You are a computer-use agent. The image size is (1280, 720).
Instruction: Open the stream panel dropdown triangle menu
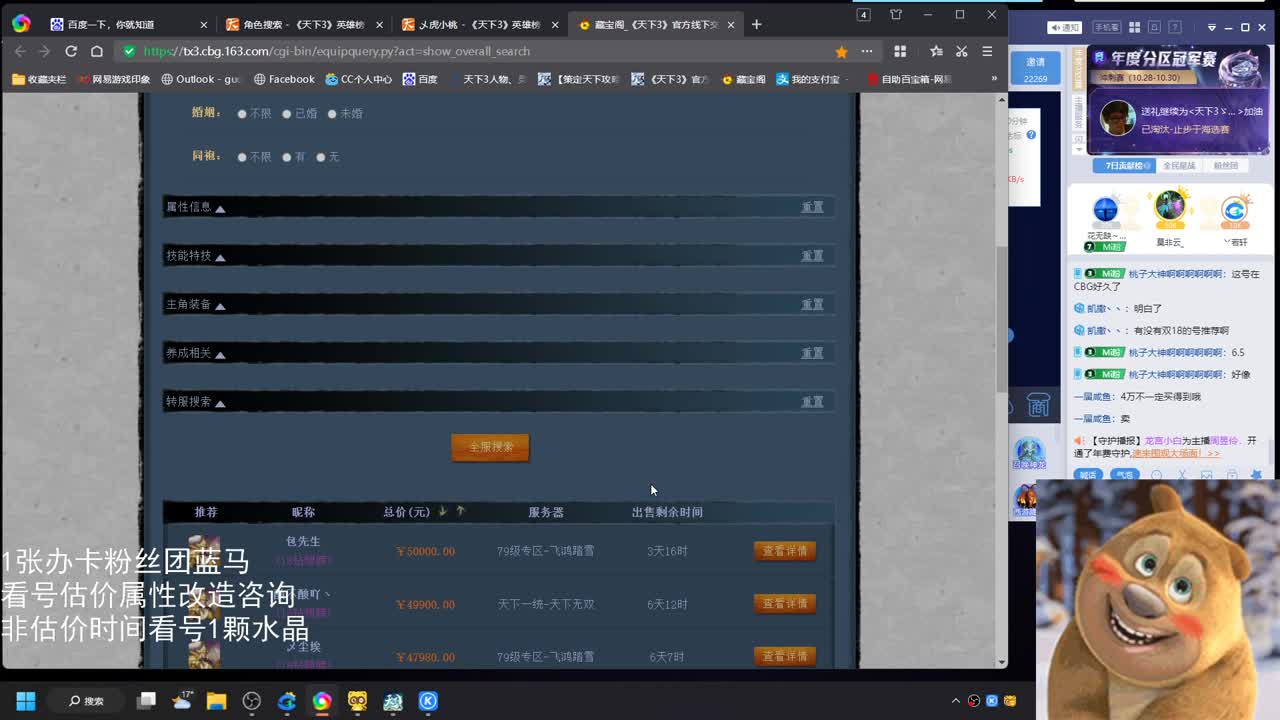coord(1212,27)
